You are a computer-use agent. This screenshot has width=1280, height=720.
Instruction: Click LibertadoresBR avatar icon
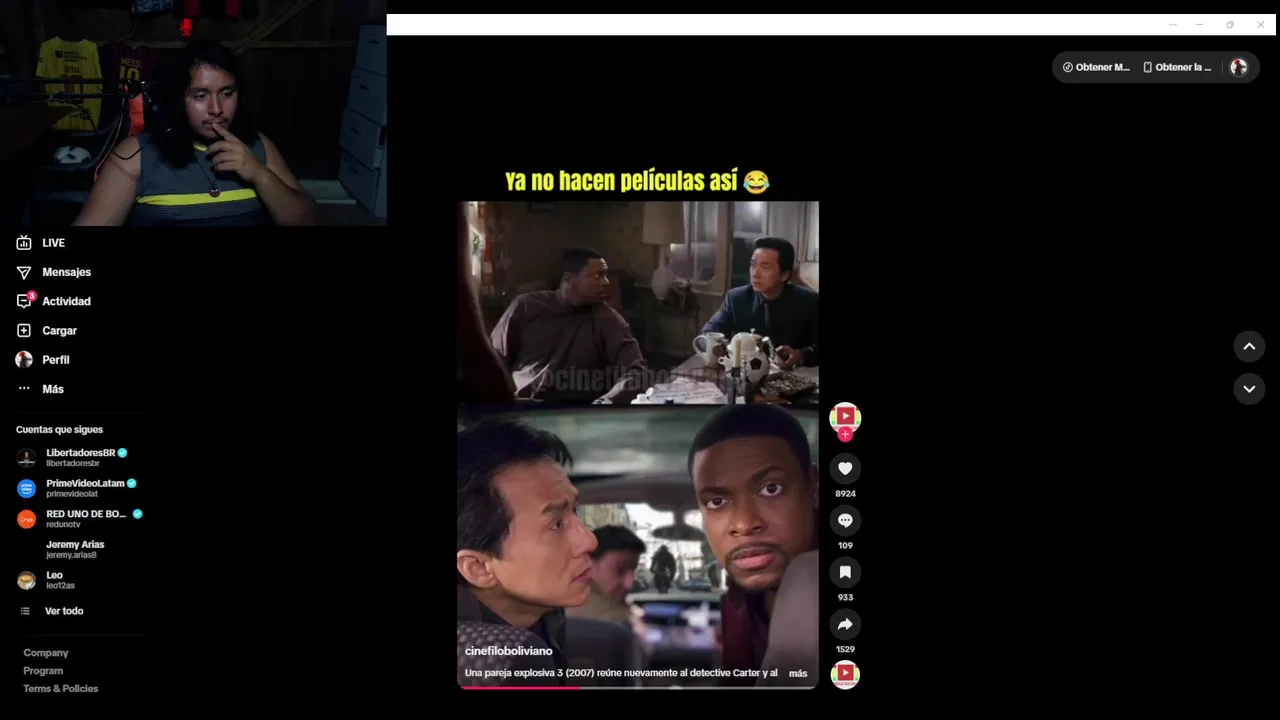[27, 458]
